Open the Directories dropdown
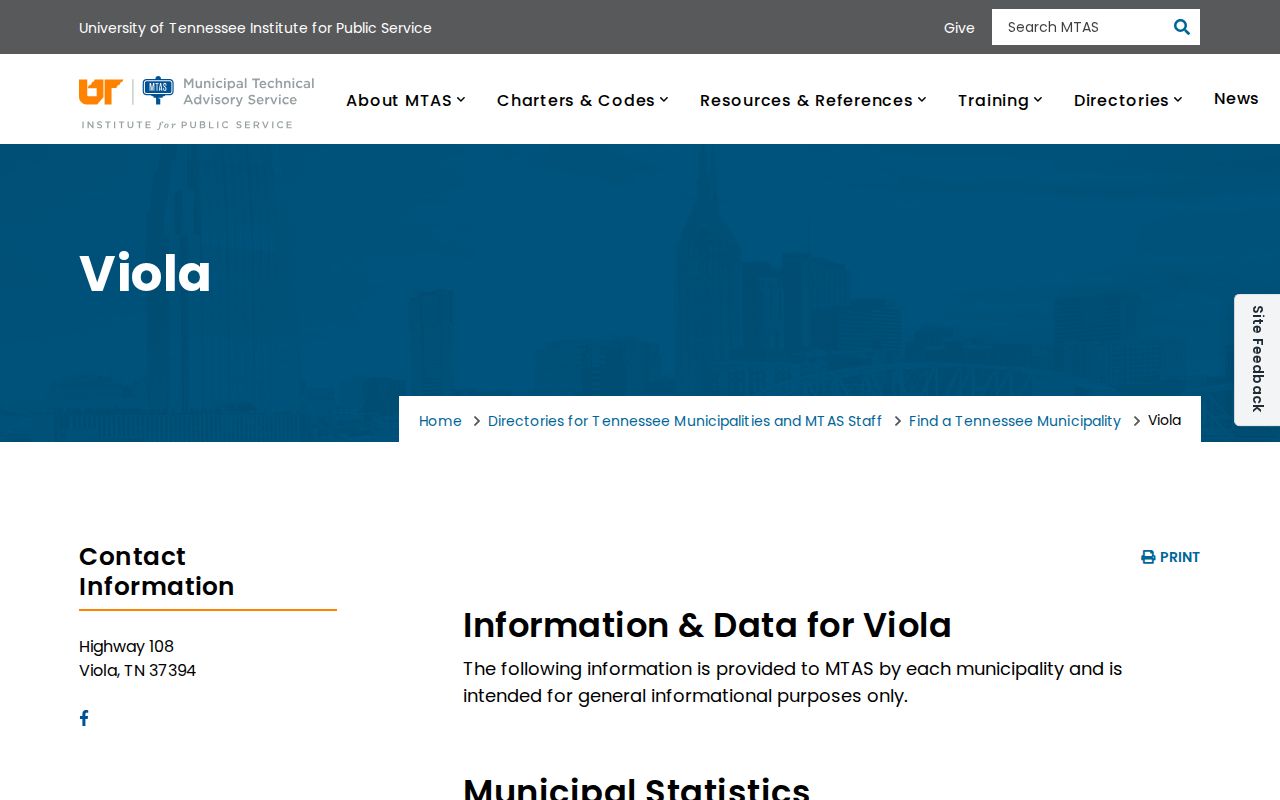The height and width of the screenshot is (800, 1280). (x=1129, y=100)
